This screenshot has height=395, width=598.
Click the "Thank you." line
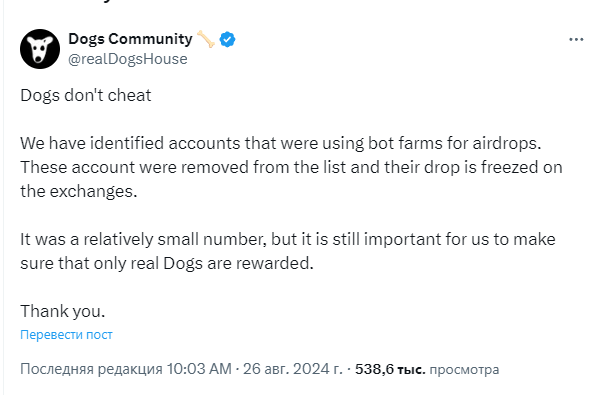click(63, 311)
